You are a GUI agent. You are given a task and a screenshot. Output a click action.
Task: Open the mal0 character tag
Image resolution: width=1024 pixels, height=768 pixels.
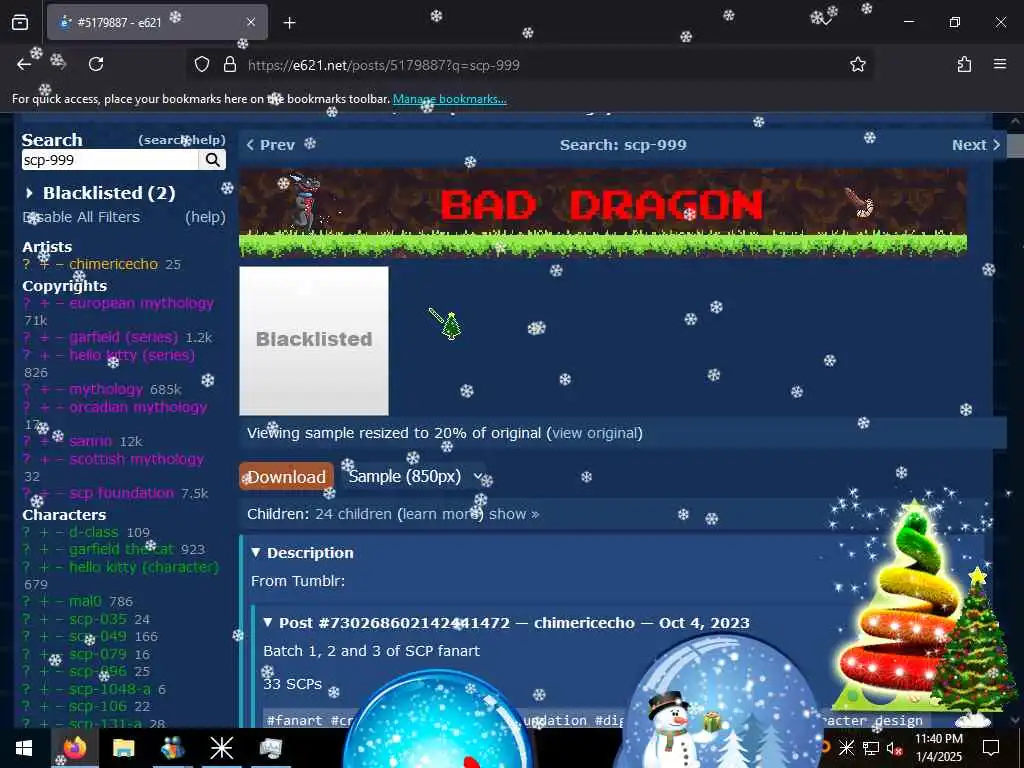tap(86, 600)
